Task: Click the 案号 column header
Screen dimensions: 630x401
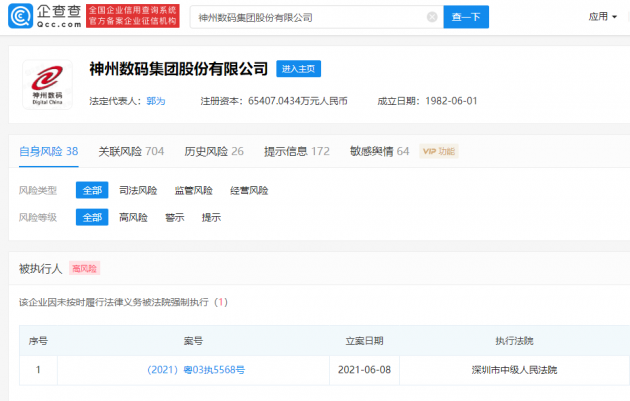Action: coord(193,341)
